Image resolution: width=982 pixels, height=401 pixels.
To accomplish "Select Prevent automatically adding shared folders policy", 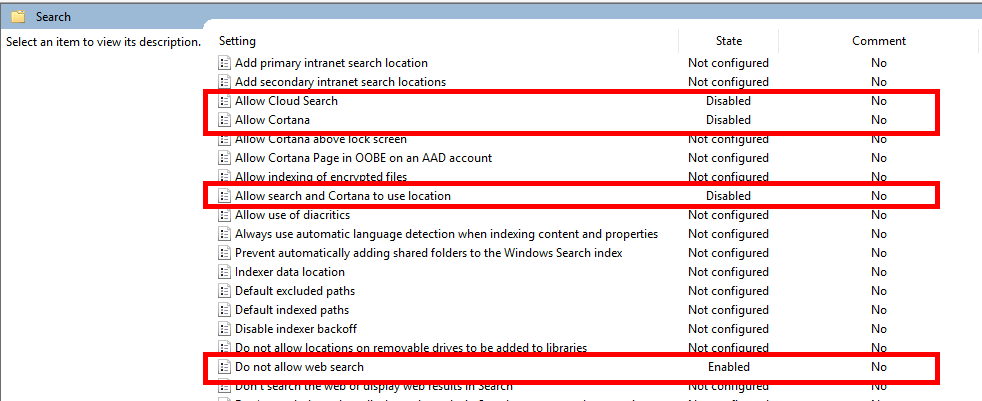I will tap(428, 253).
